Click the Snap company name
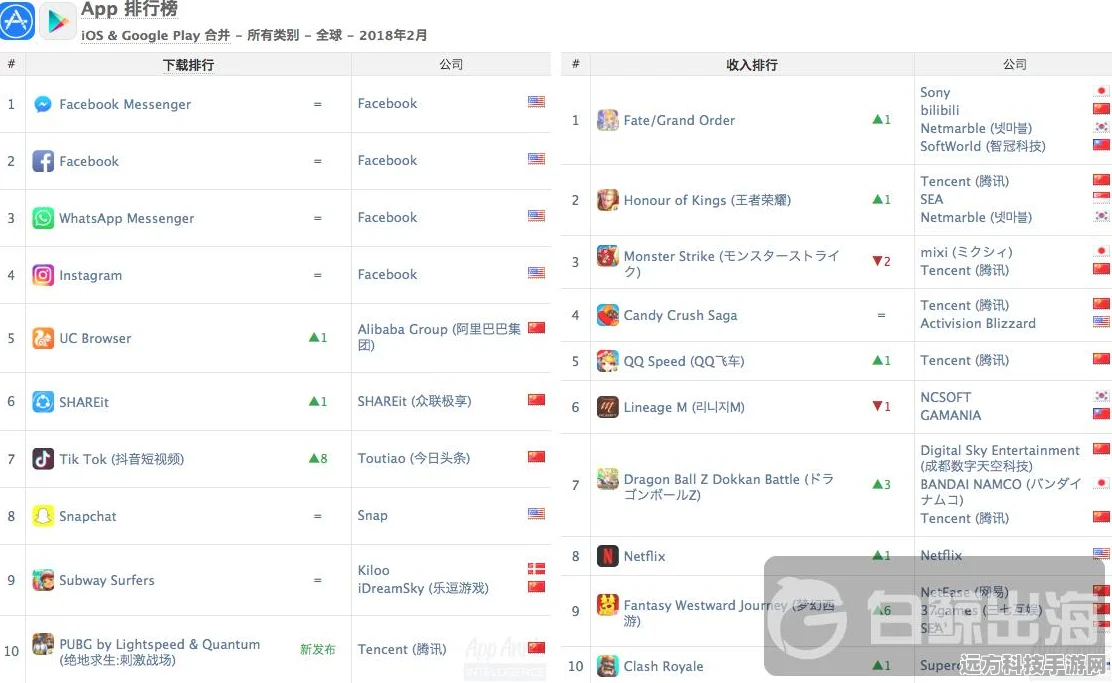The height and width of the screenshot is (683, 1112). click(372, 516)
